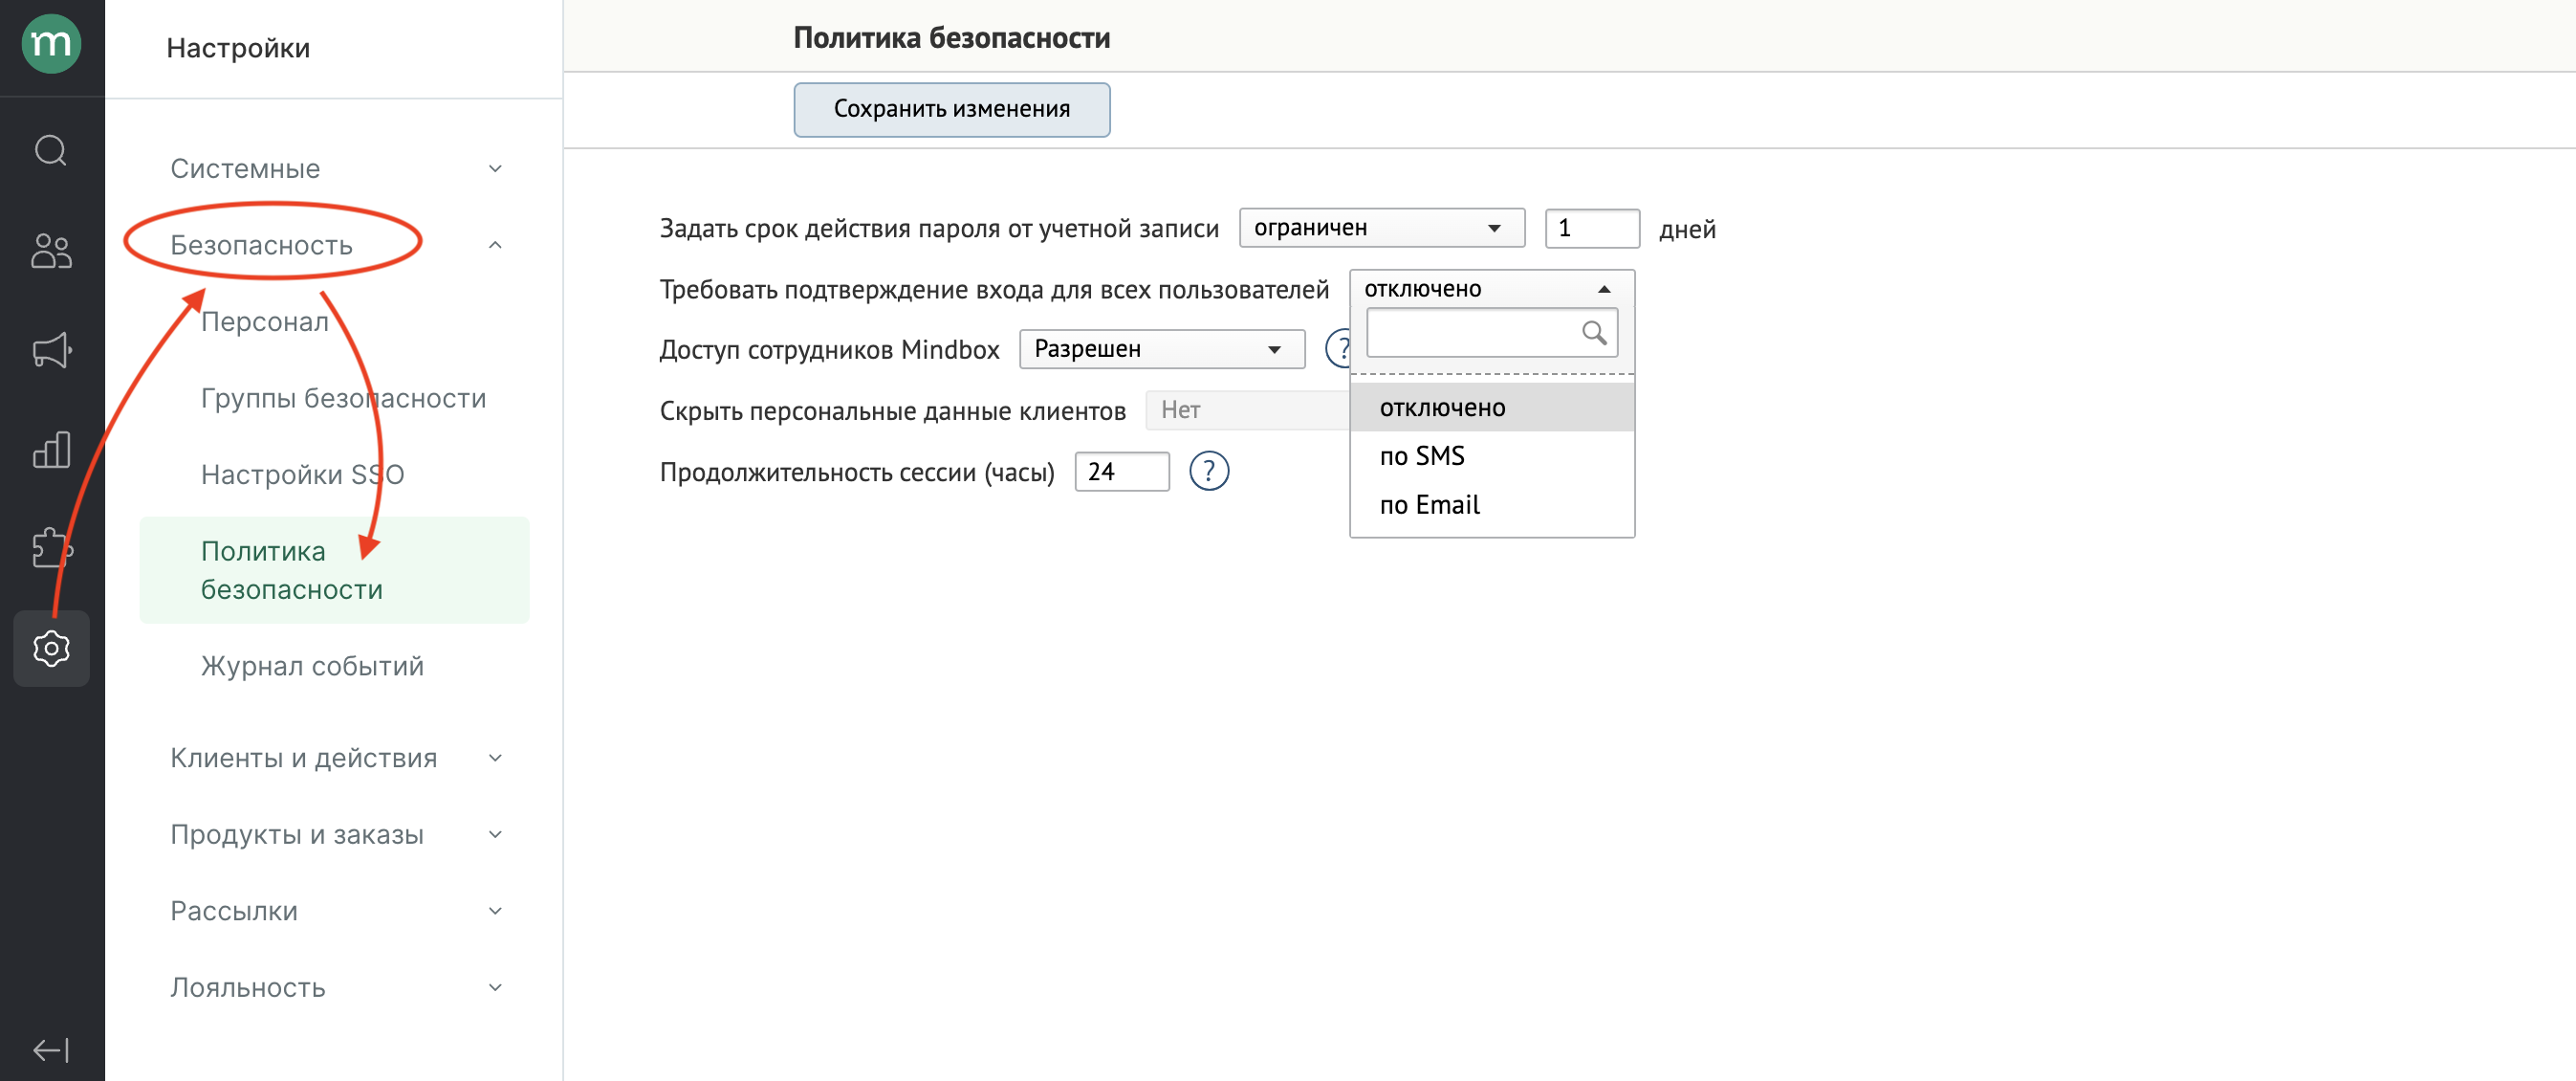This screenshot has width=2576, height=1081.
Task: Open Политика безопасности page
Action: (x=334, y=570)
